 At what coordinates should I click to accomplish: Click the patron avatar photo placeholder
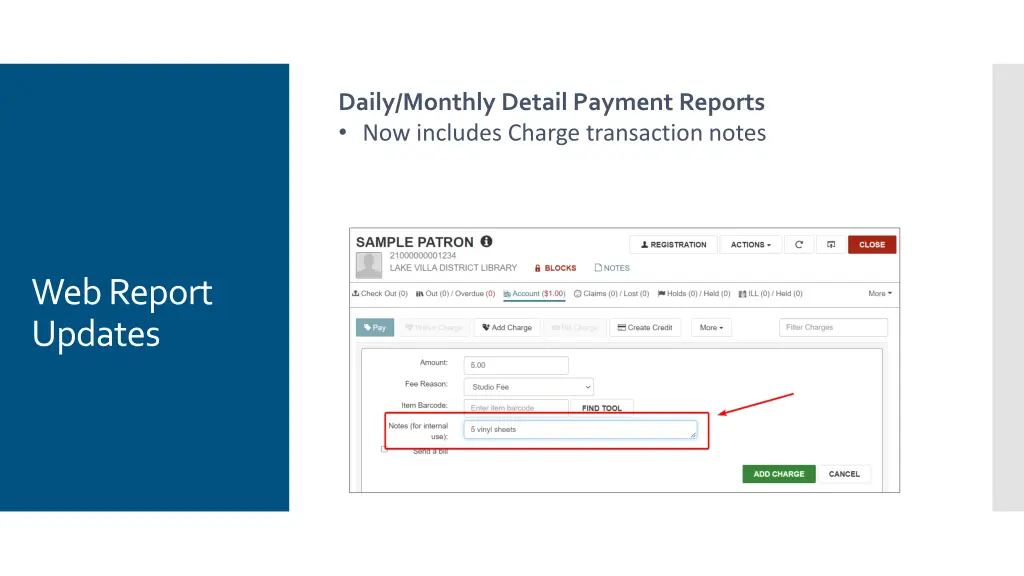pos(369,264)
